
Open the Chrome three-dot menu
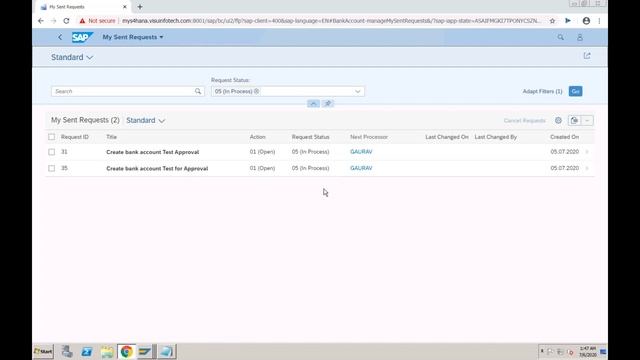599,21
